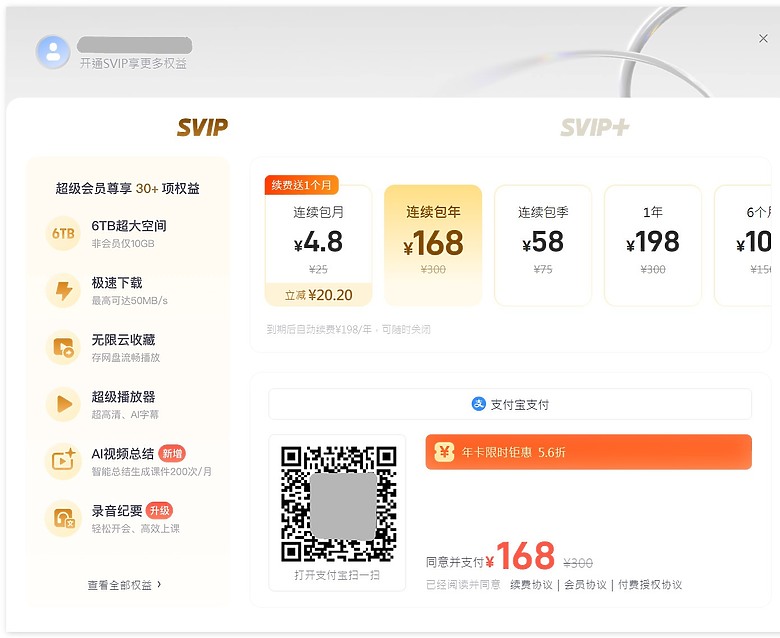Image resolution: width=780 pixels, height=638 pixels.
Task: Click the 年卡限时钜惠 5.6折 banner
Action: (x=588, y=452)
